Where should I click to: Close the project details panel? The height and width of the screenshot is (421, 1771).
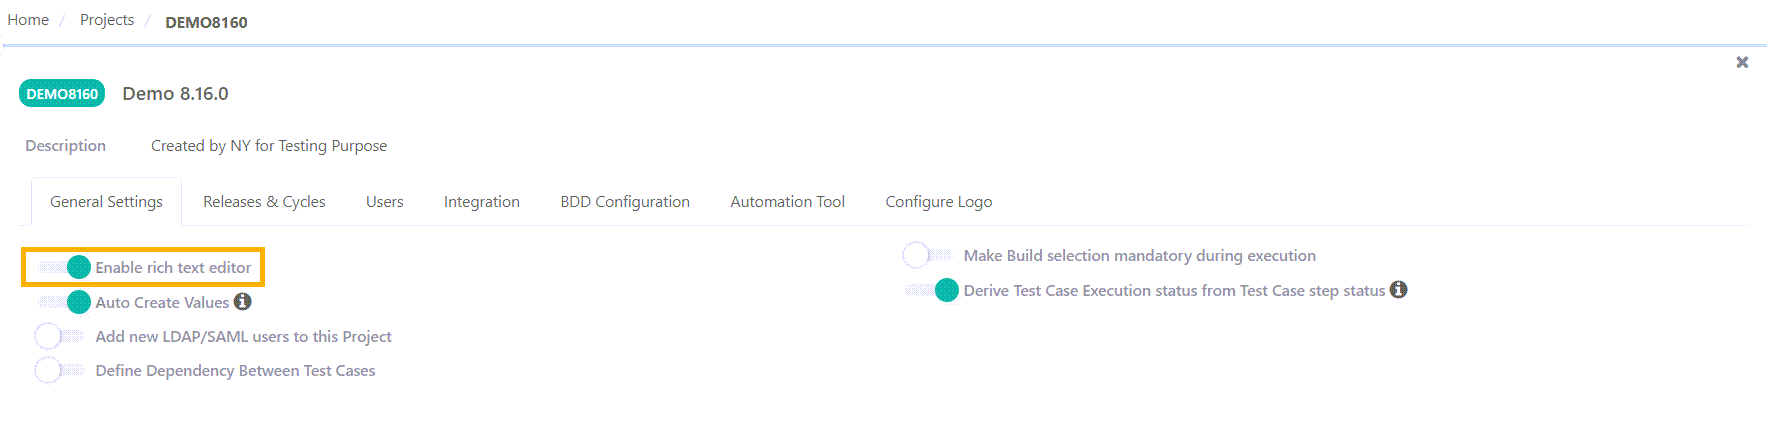[1742, 62]
